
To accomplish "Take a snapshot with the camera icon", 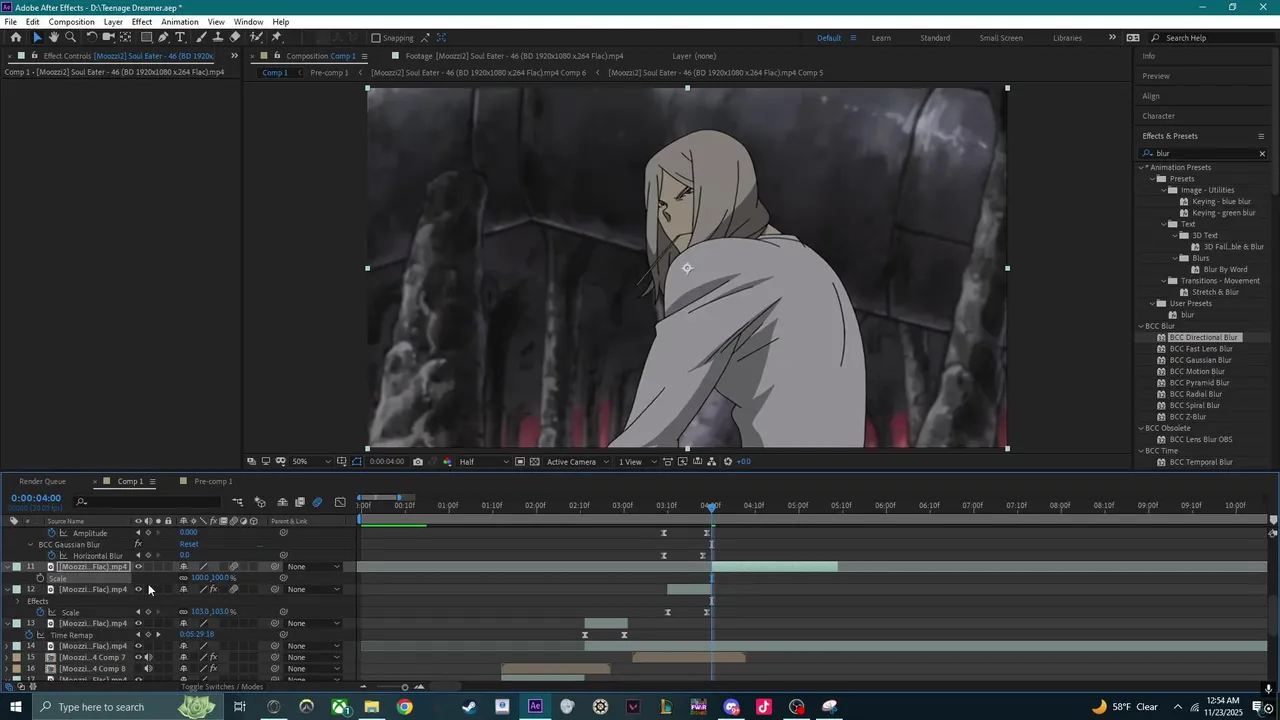I will (418, 462).
